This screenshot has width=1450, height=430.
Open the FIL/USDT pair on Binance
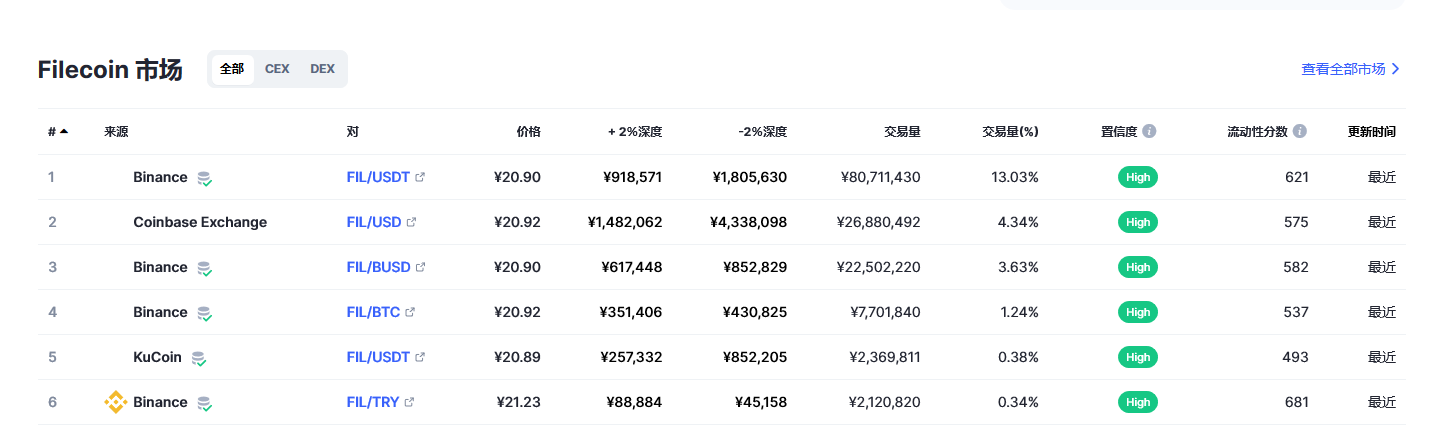pyautogui.click(x=378, y=177)
